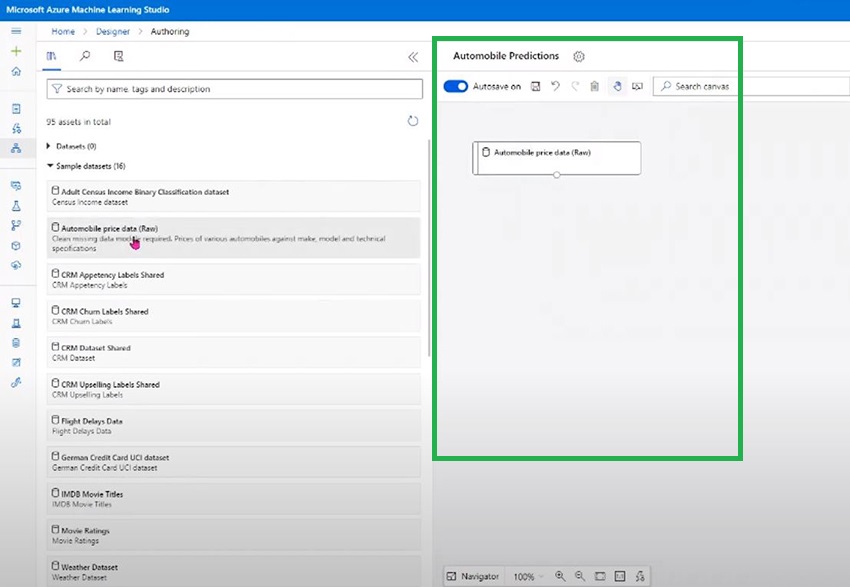Click the auto layout icon
Image resolution: width=850 pixels, height=587 pixels.
[640, 576]
